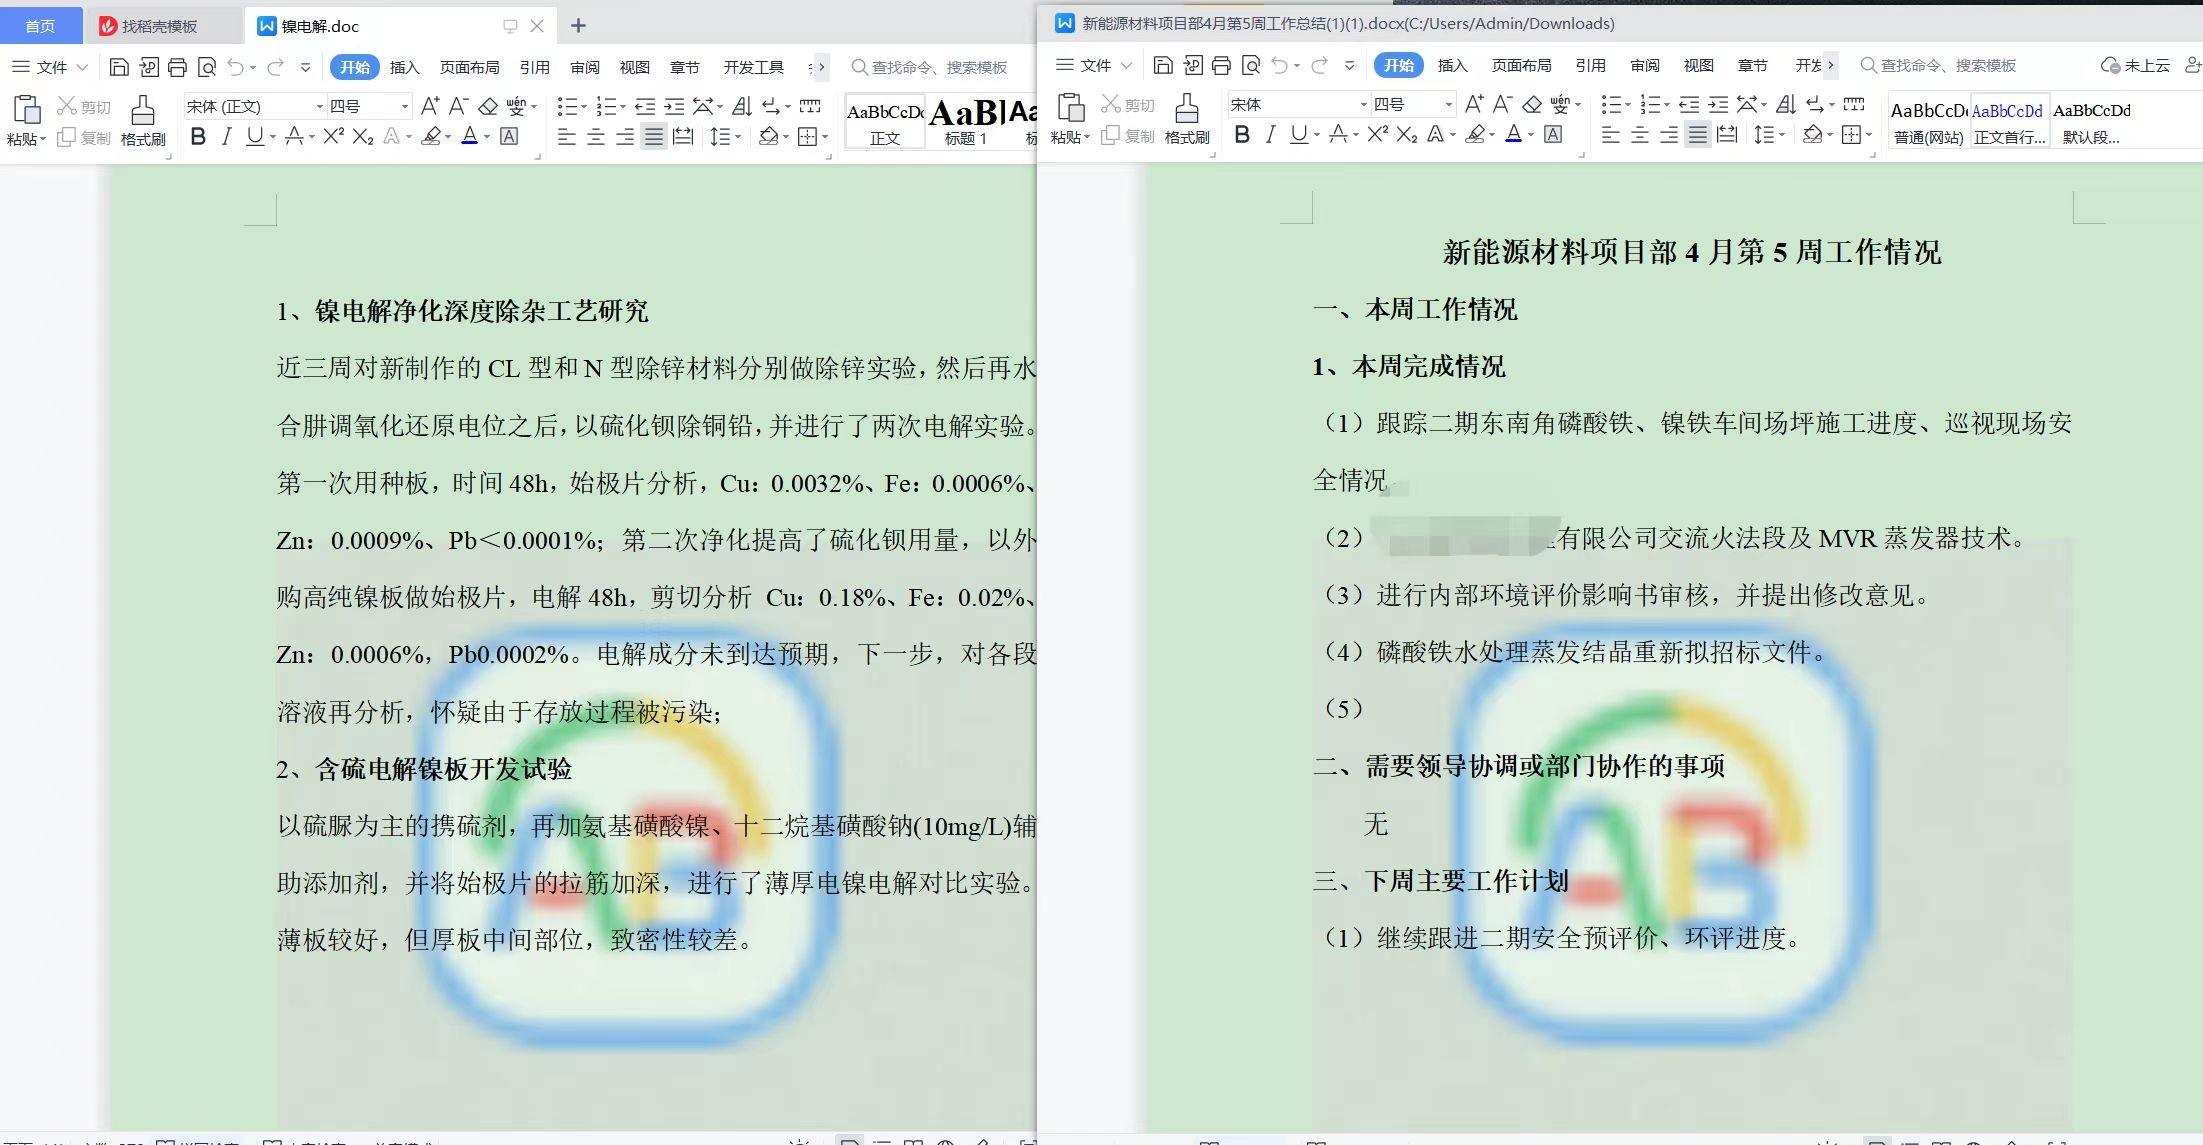Toggle justify alignment in the right window
This screenshot has height=1145, width=2203.
click(1698, 134)
